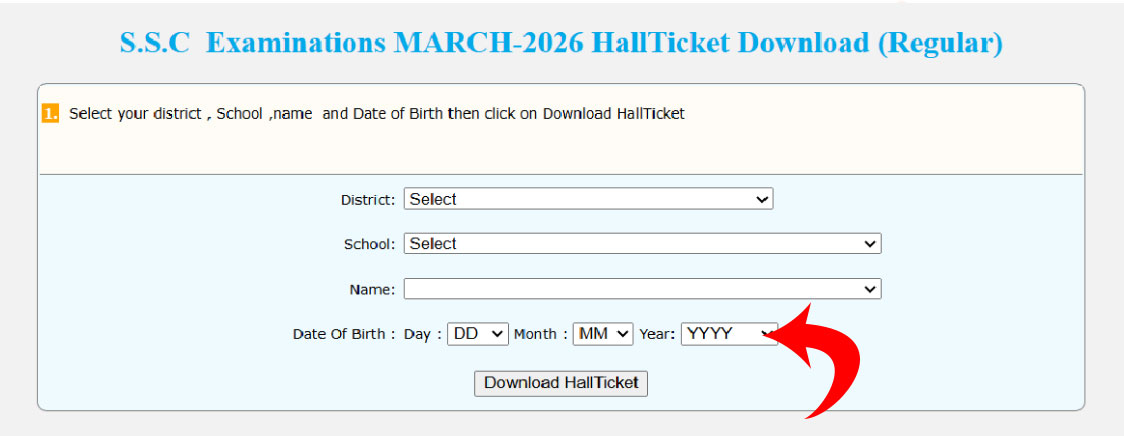The height and width of the screenshot is (436, 1124).
Task: Click the "District:" field label
Action: 368,200
